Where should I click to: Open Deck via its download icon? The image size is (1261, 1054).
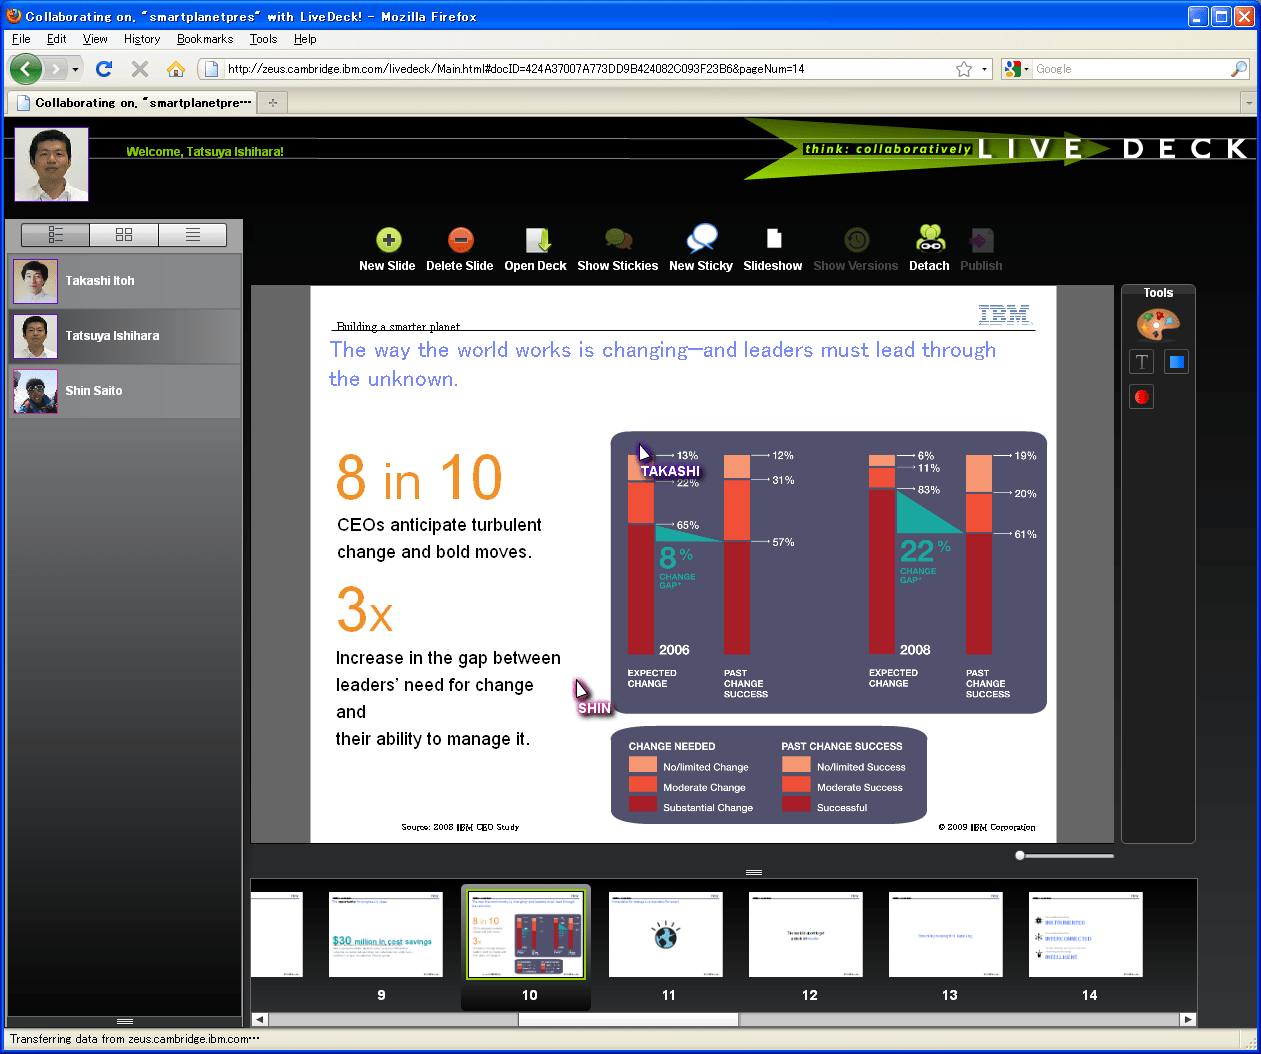pyautogui.click(x=538, y=240)
